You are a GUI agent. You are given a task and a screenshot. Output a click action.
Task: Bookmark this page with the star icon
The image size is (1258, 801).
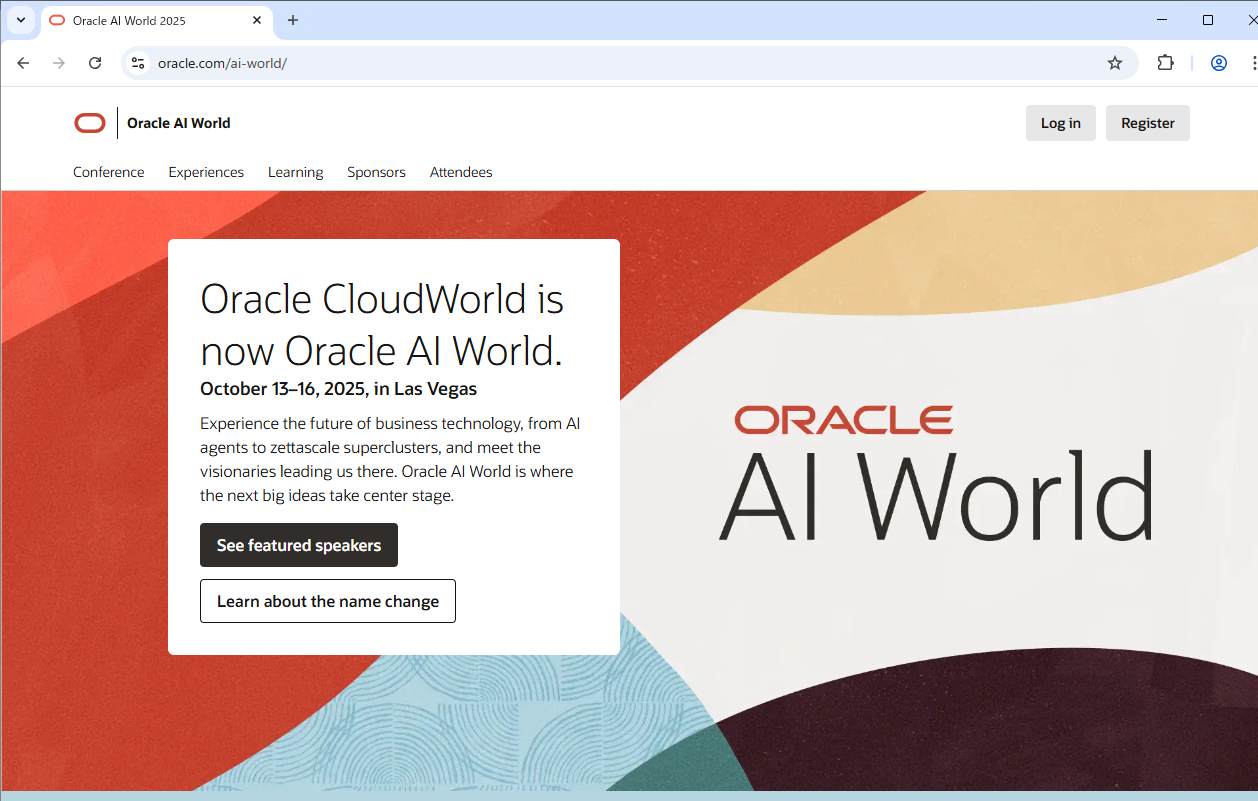(x=1115, y=63)
